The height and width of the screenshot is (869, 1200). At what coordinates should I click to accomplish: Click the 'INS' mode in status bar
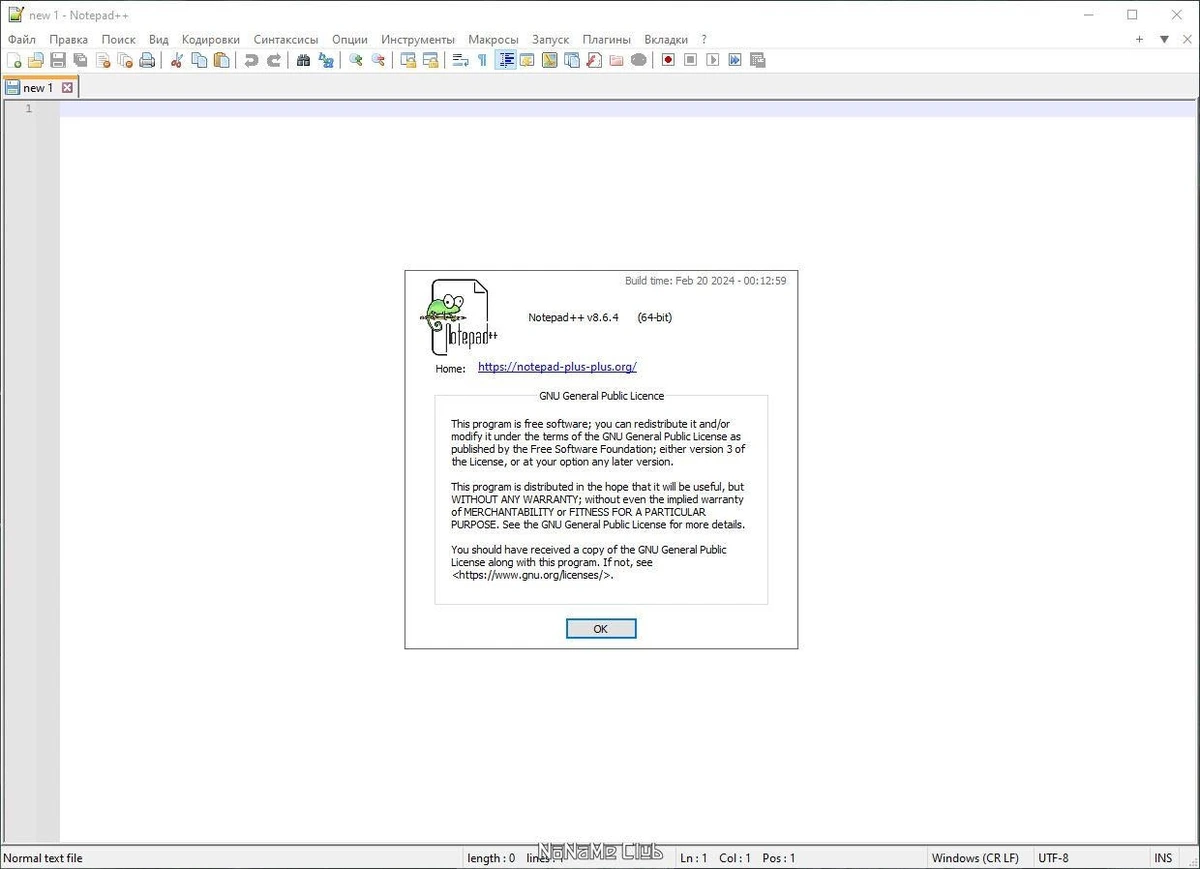click(1163, 858)
